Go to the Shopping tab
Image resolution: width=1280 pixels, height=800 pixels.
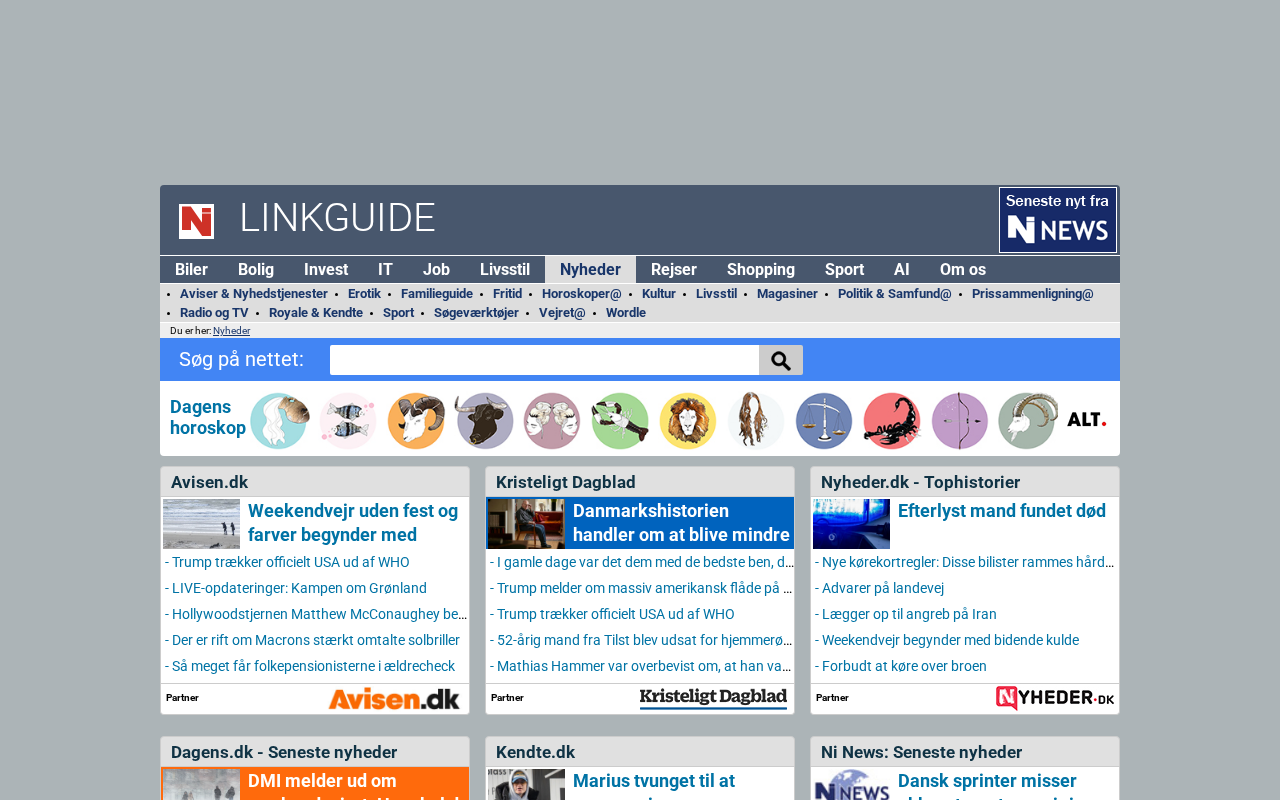[x=761, y=270]
